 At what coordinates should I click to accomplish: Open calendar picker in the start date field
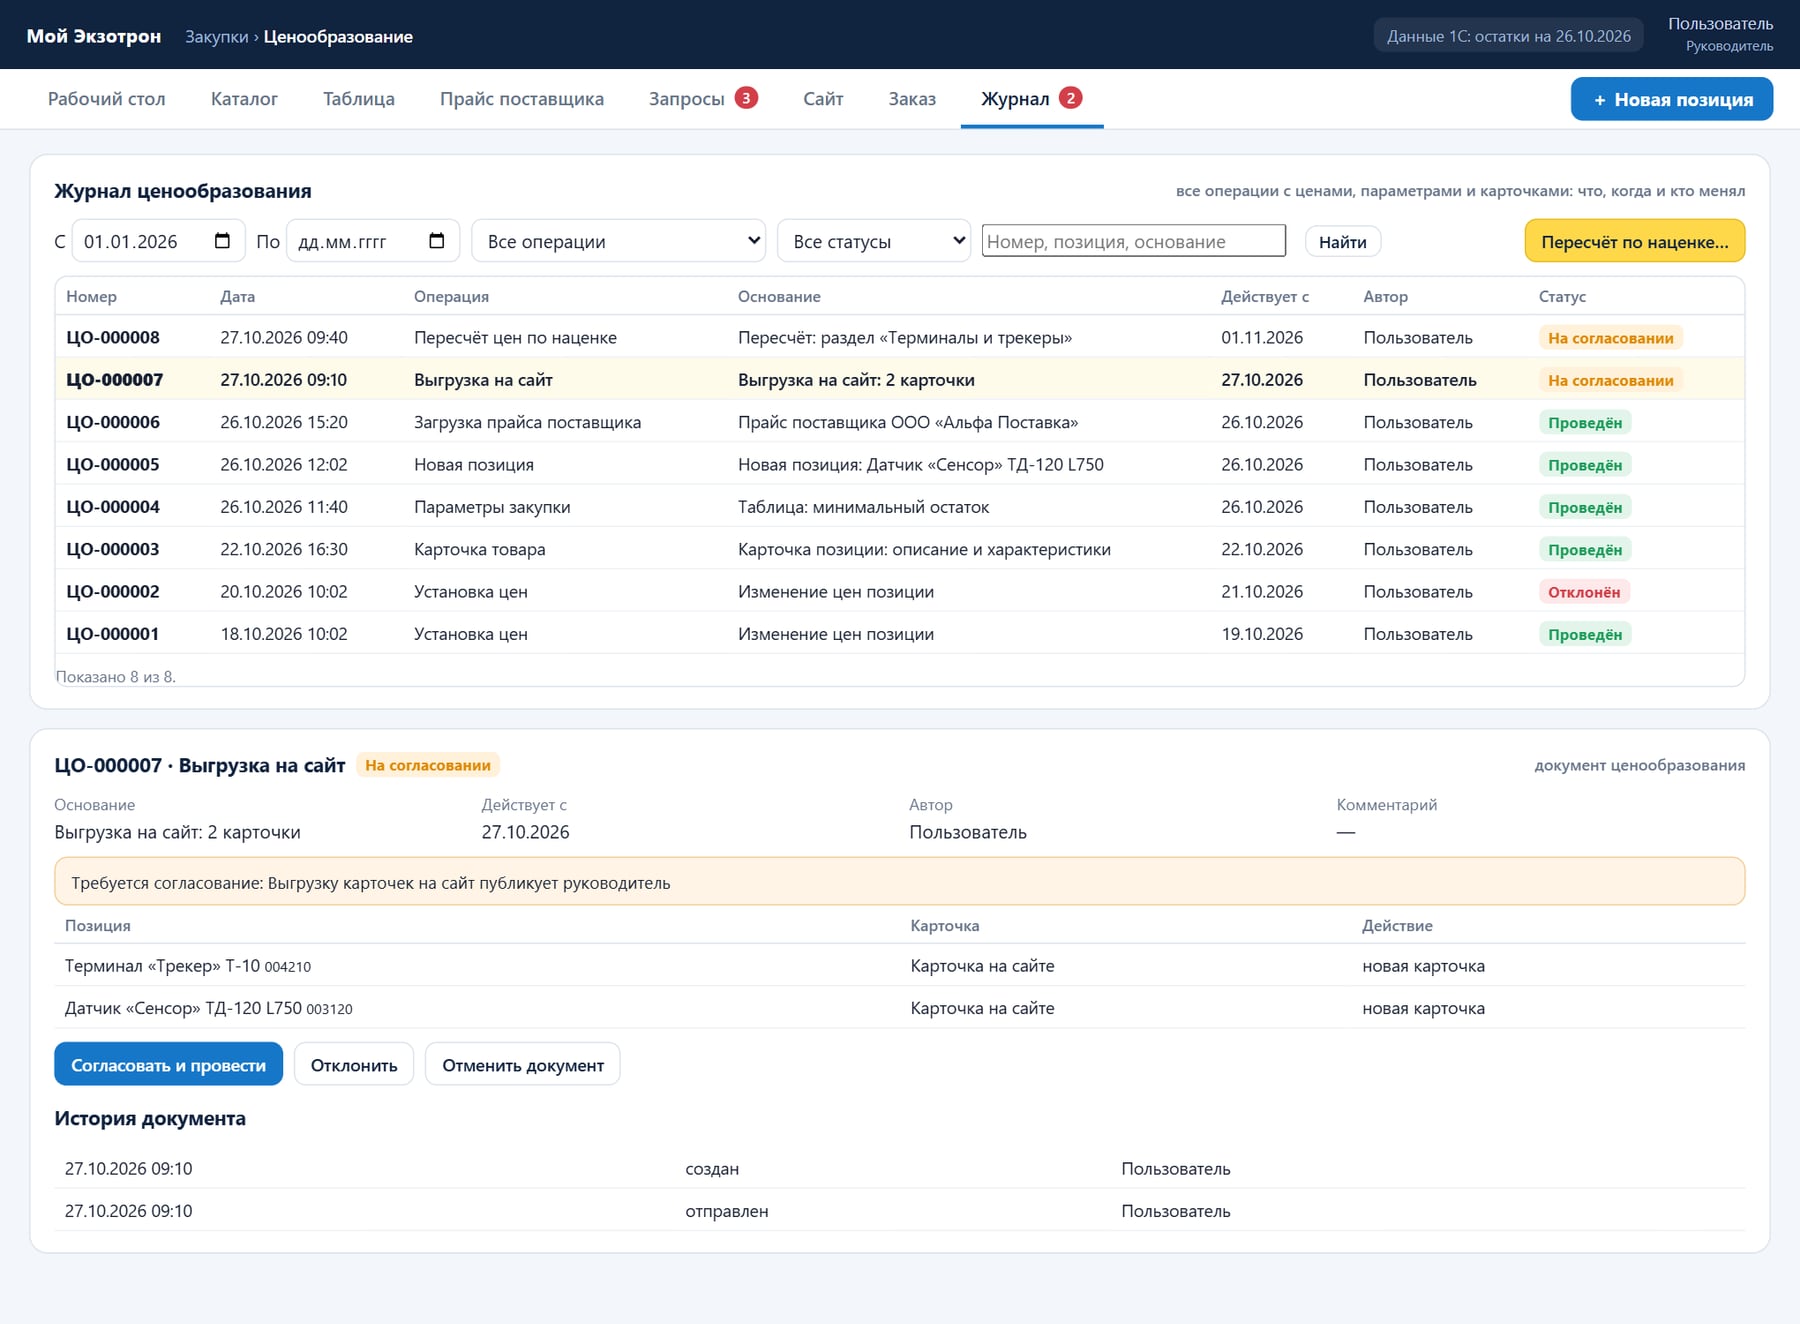(222, 241)
